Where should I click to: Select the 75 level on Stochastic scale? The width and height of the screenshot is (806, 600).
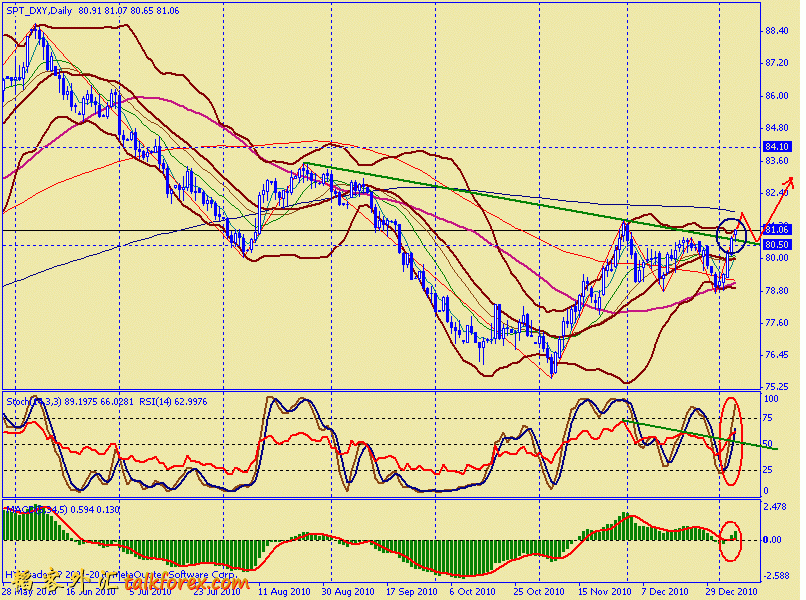(767, 418)
